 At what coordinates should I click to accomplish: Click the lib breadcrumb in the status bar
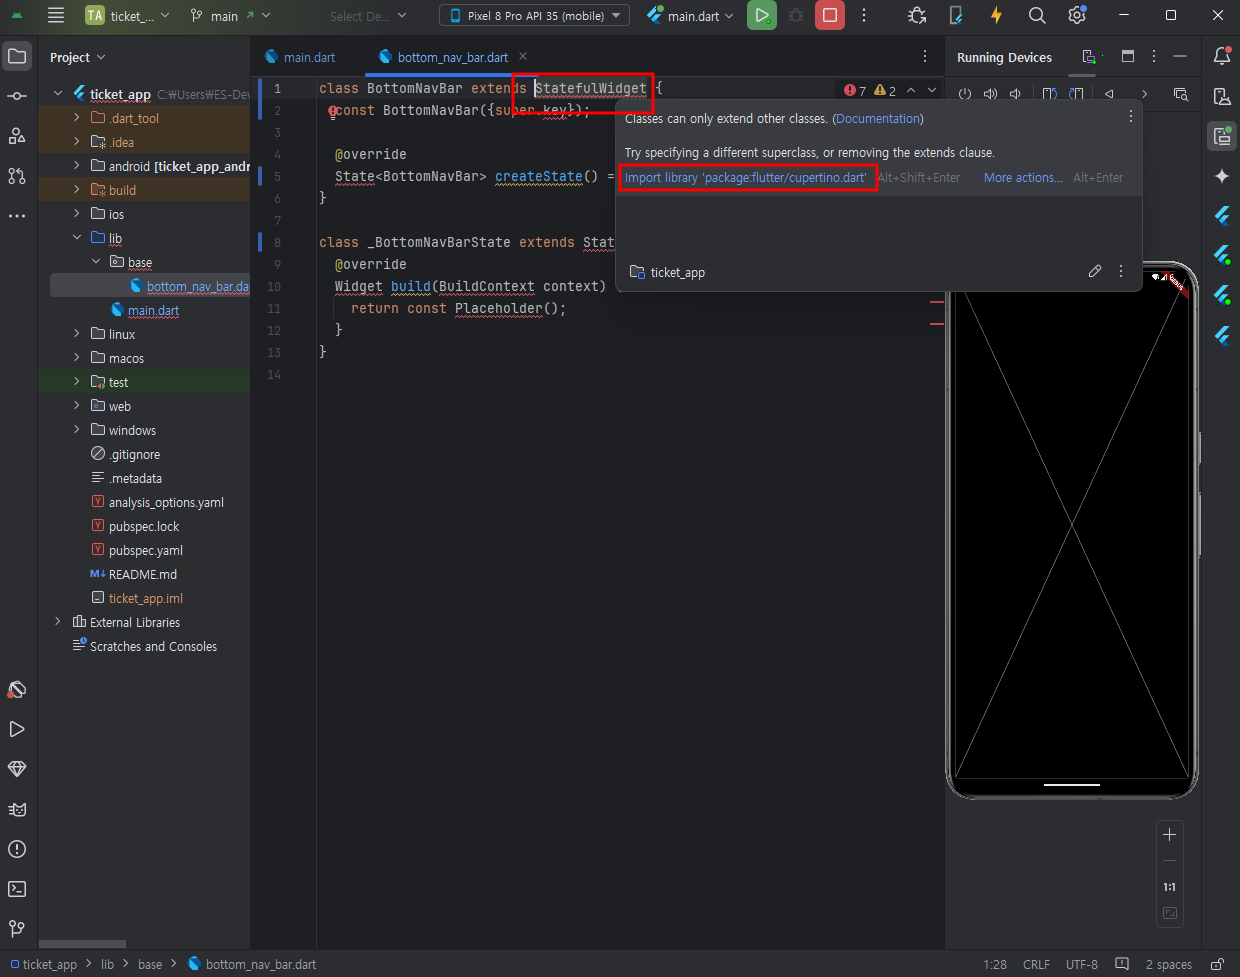click(x=107, y=964)
